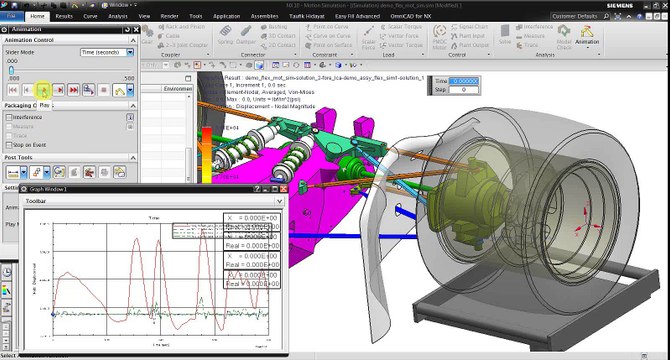Step animation backward one frame
The height and width of the screenshot is (360, 670).
[x=27, y=90]
